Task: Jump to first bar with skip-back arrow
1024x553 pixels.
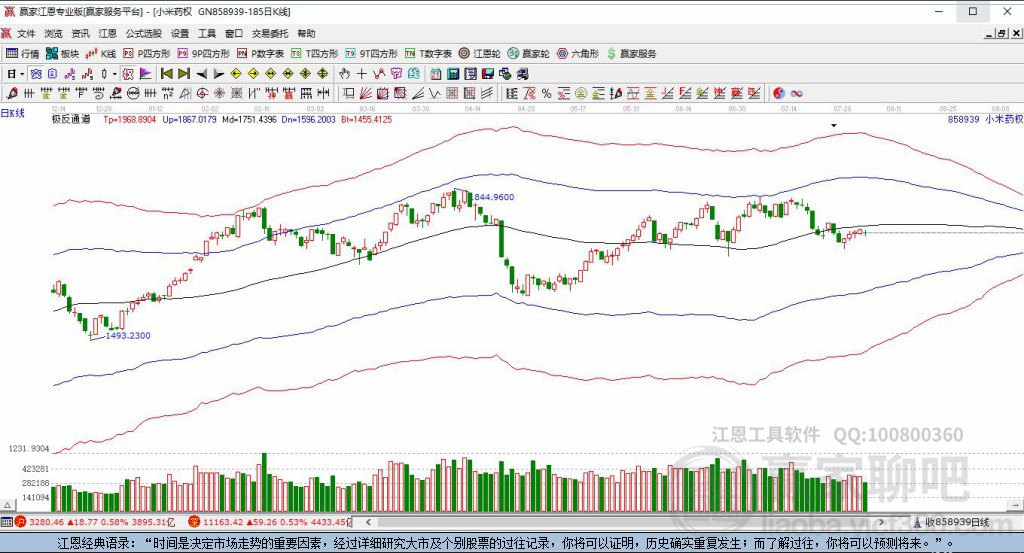Action: (167, 74)
